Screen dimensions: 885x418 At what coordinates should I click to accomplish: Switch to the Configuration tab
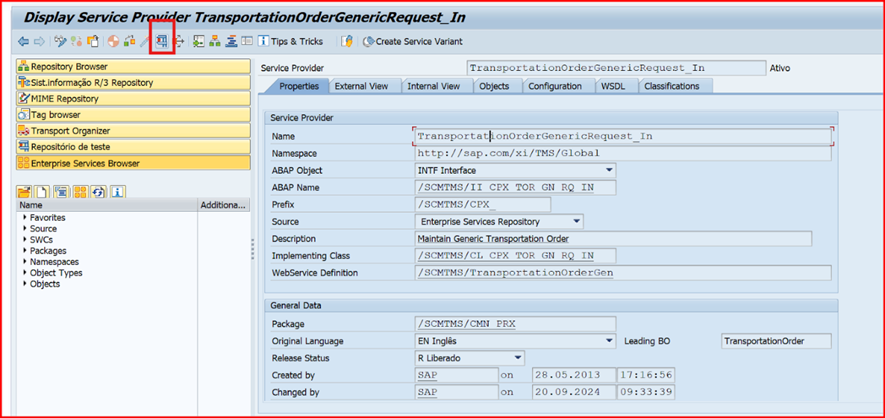[554, 87]
